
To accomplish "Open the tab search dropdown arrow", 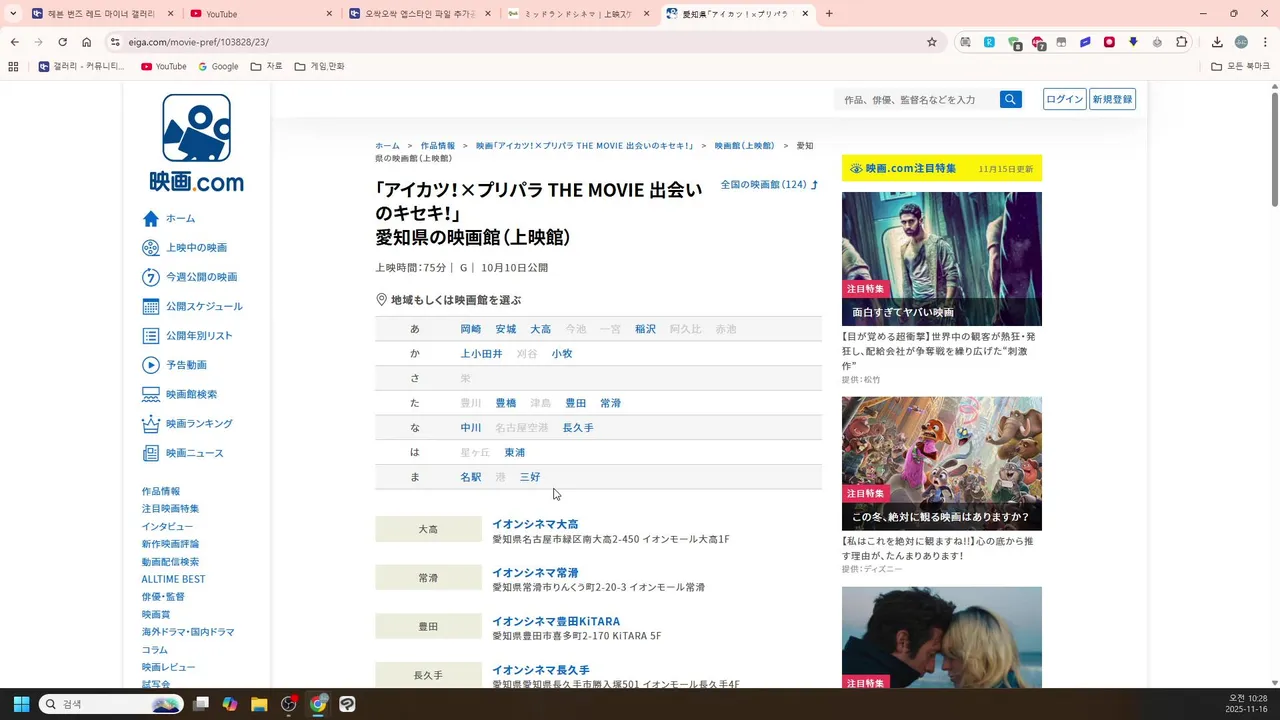I will point(13,14).
